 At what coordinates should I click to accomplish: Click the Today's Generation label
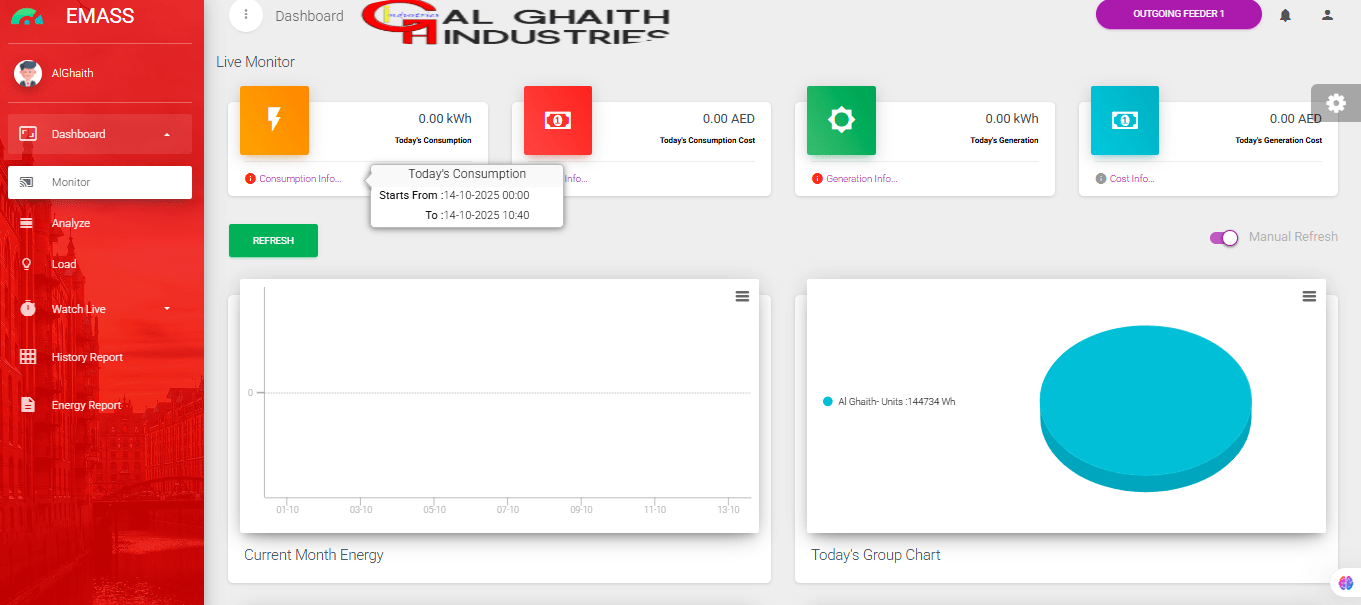[1004, 140]
